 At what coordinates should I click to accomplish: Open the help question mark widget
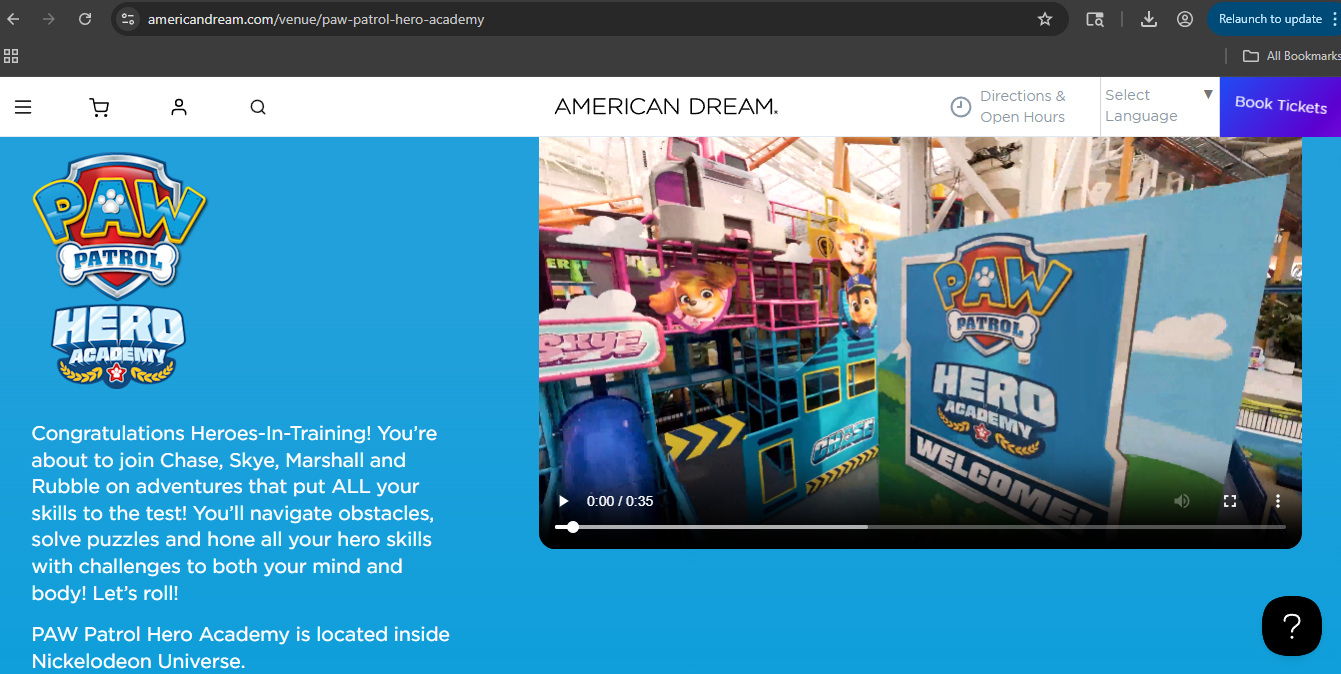(x=1291, y=626)
